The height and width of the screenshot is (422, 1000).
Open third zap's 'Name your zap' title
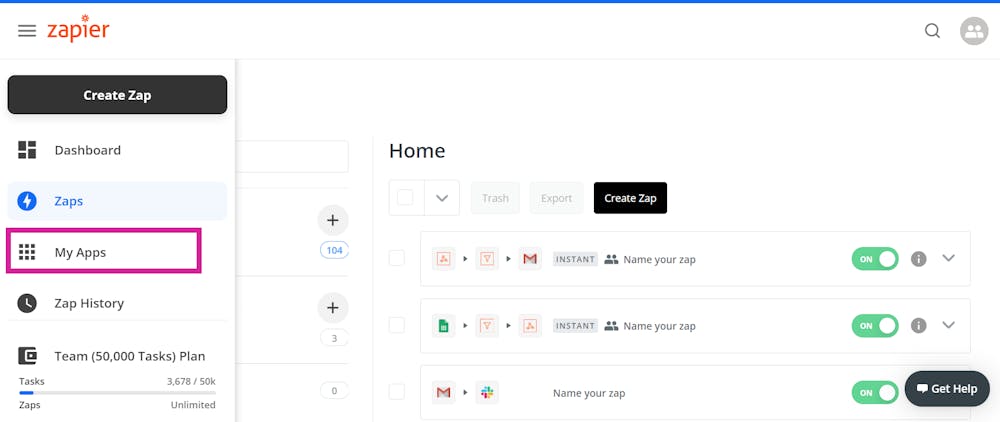(x=589, y=393)
